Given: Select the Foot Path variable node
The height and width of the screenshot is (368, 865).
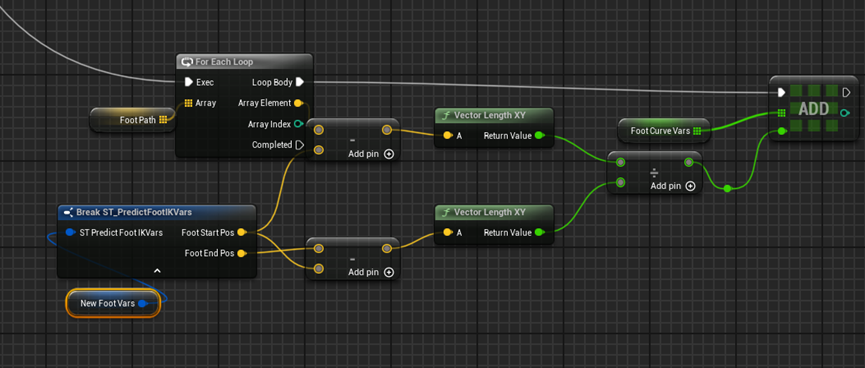Looking at the screenshot, I should [x=133, y=120].
